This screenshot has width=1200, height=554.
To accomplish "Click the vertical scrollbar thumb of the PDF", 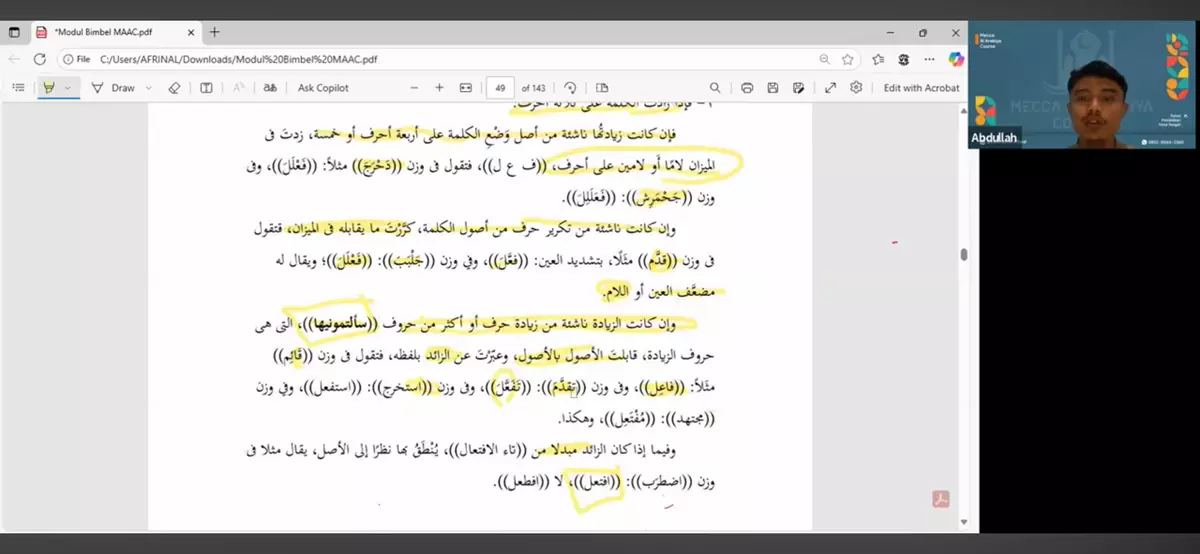I will tap(963, 254).
